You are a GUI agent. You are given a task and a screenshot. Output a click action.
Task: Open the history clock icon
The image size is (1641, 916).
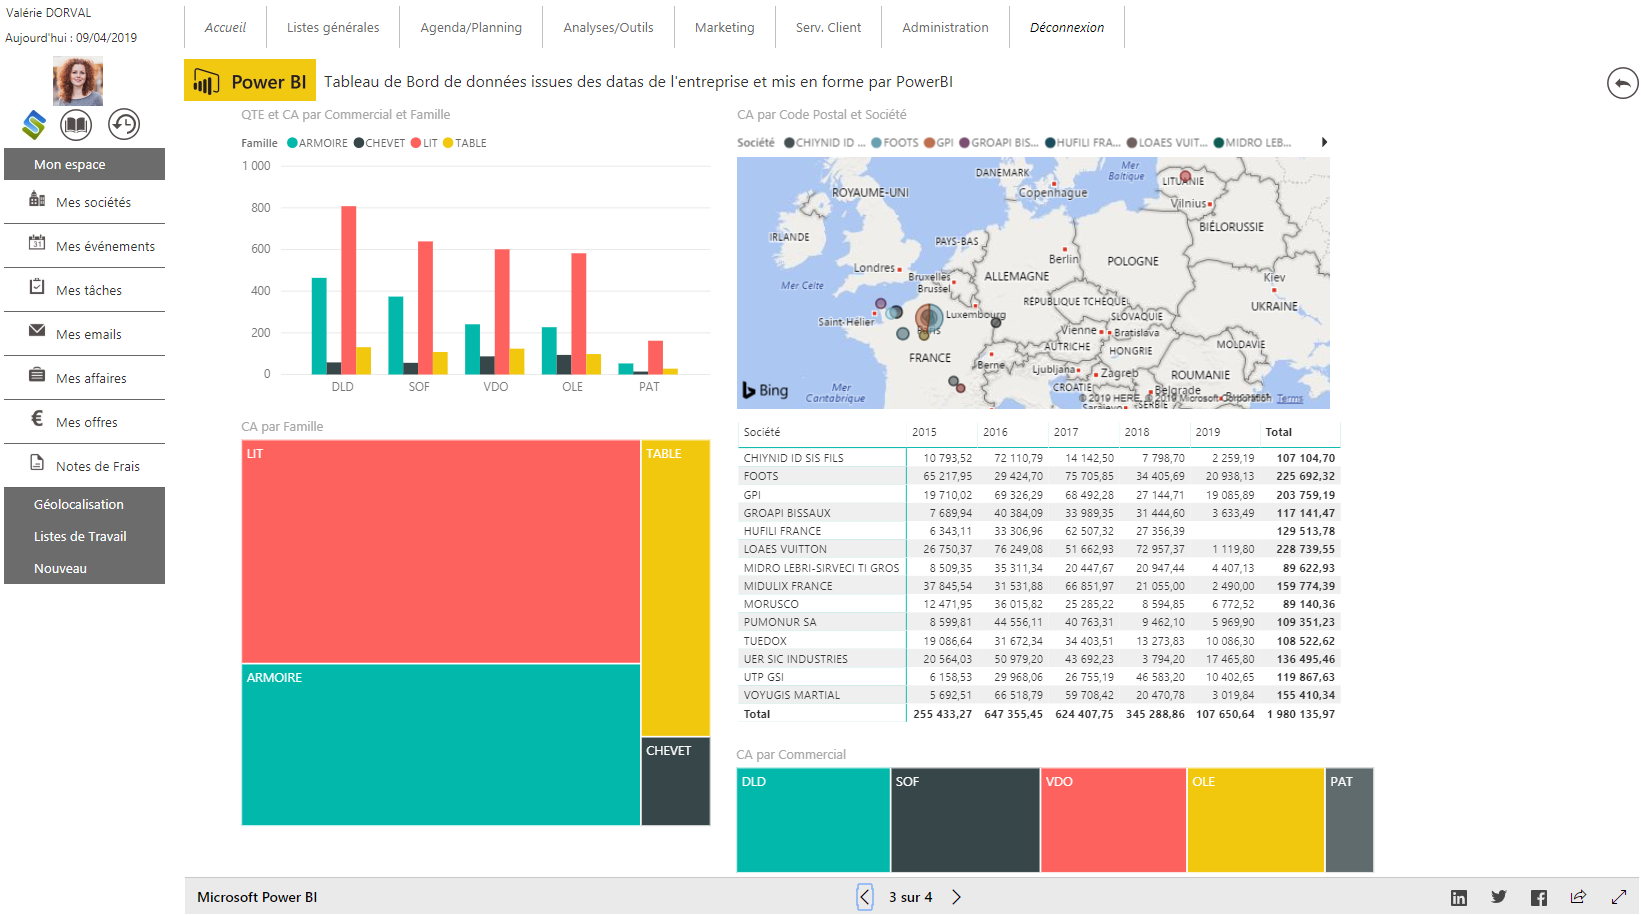124,125
